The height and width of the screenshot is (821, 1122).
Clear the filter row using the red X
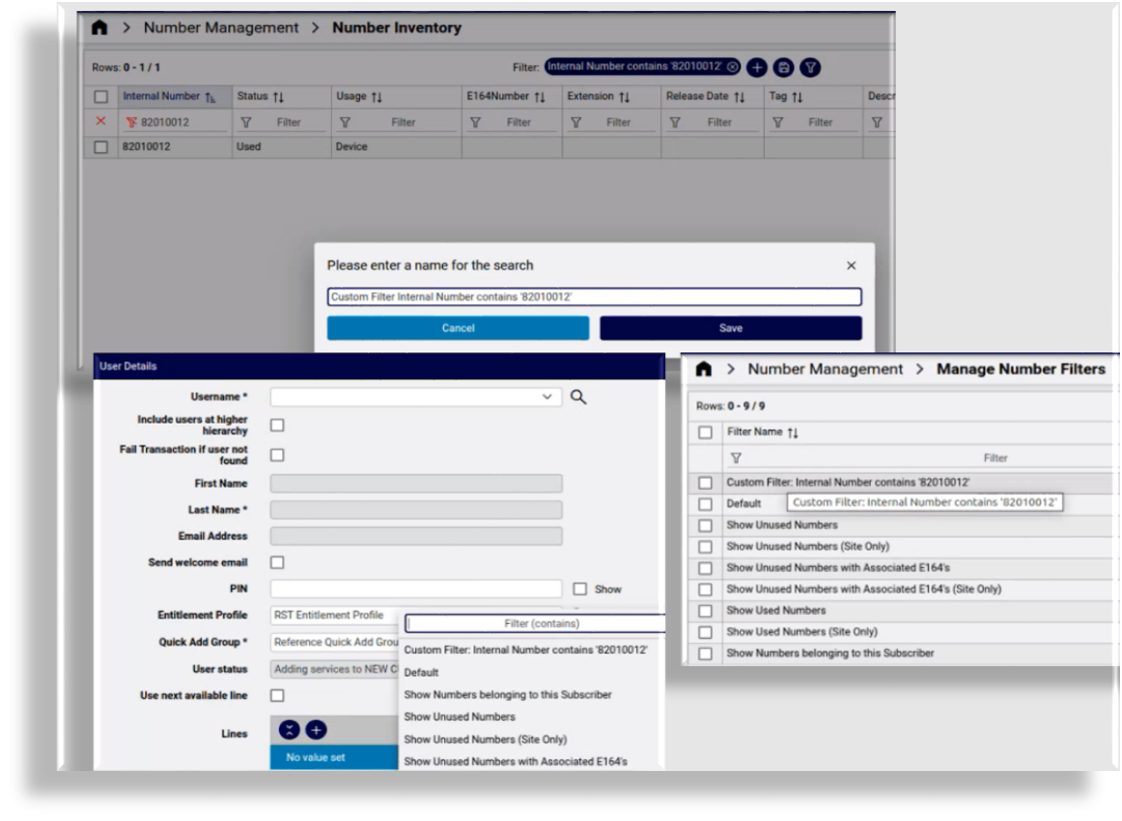99,121
